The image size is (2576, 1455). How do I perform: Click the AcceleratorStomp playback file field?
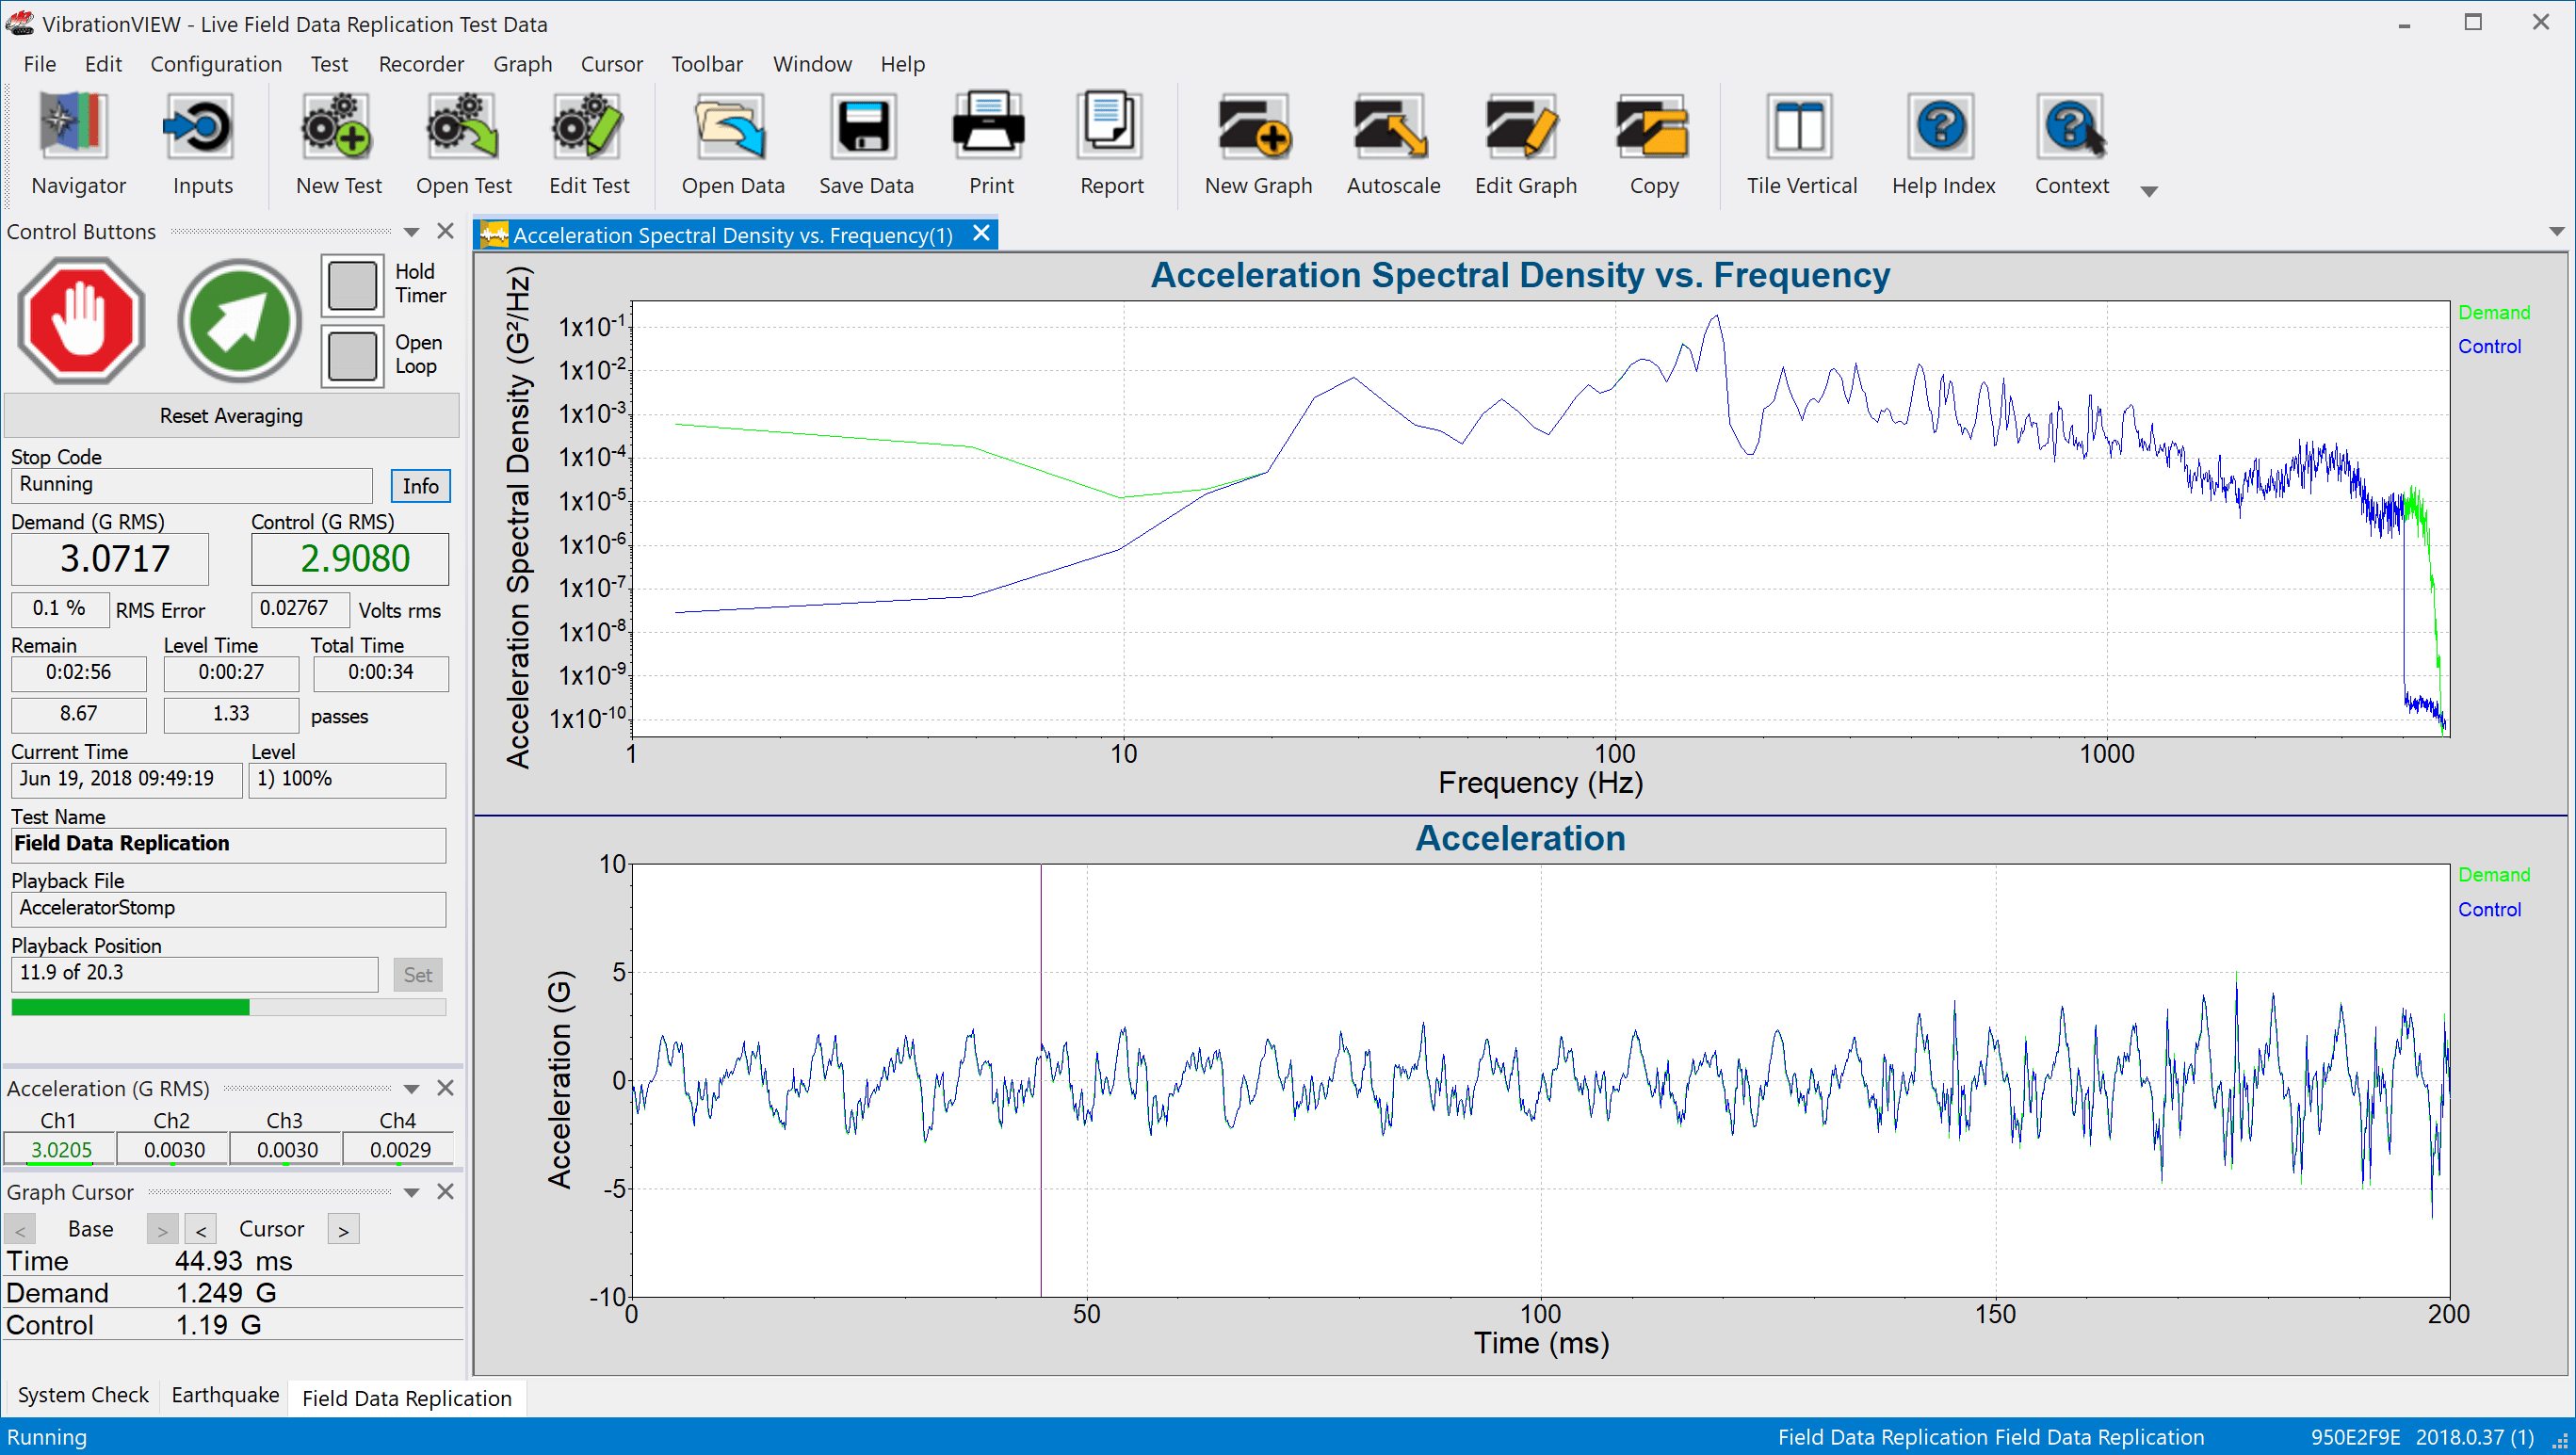tap(228, 908)
